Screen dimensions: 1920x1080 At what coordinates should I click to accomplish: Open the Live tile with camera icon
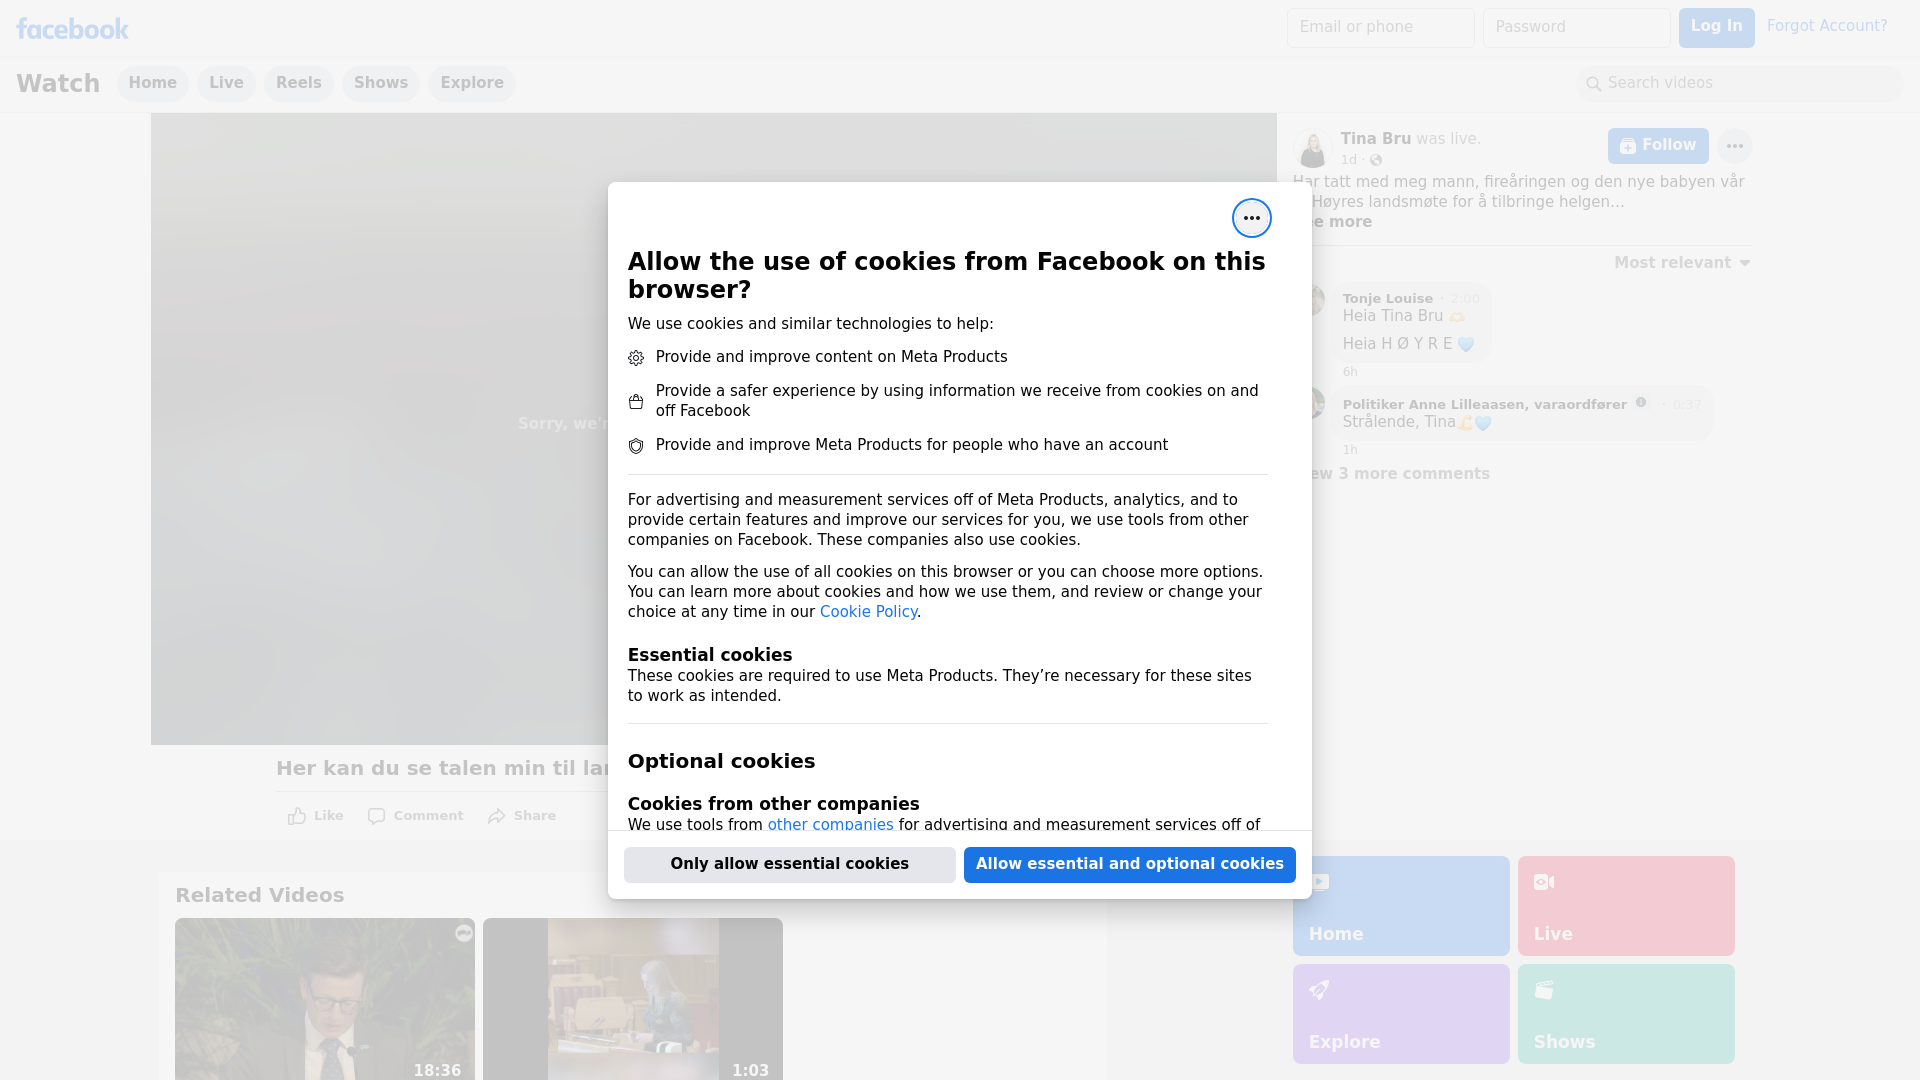(x=1626, y=906)
